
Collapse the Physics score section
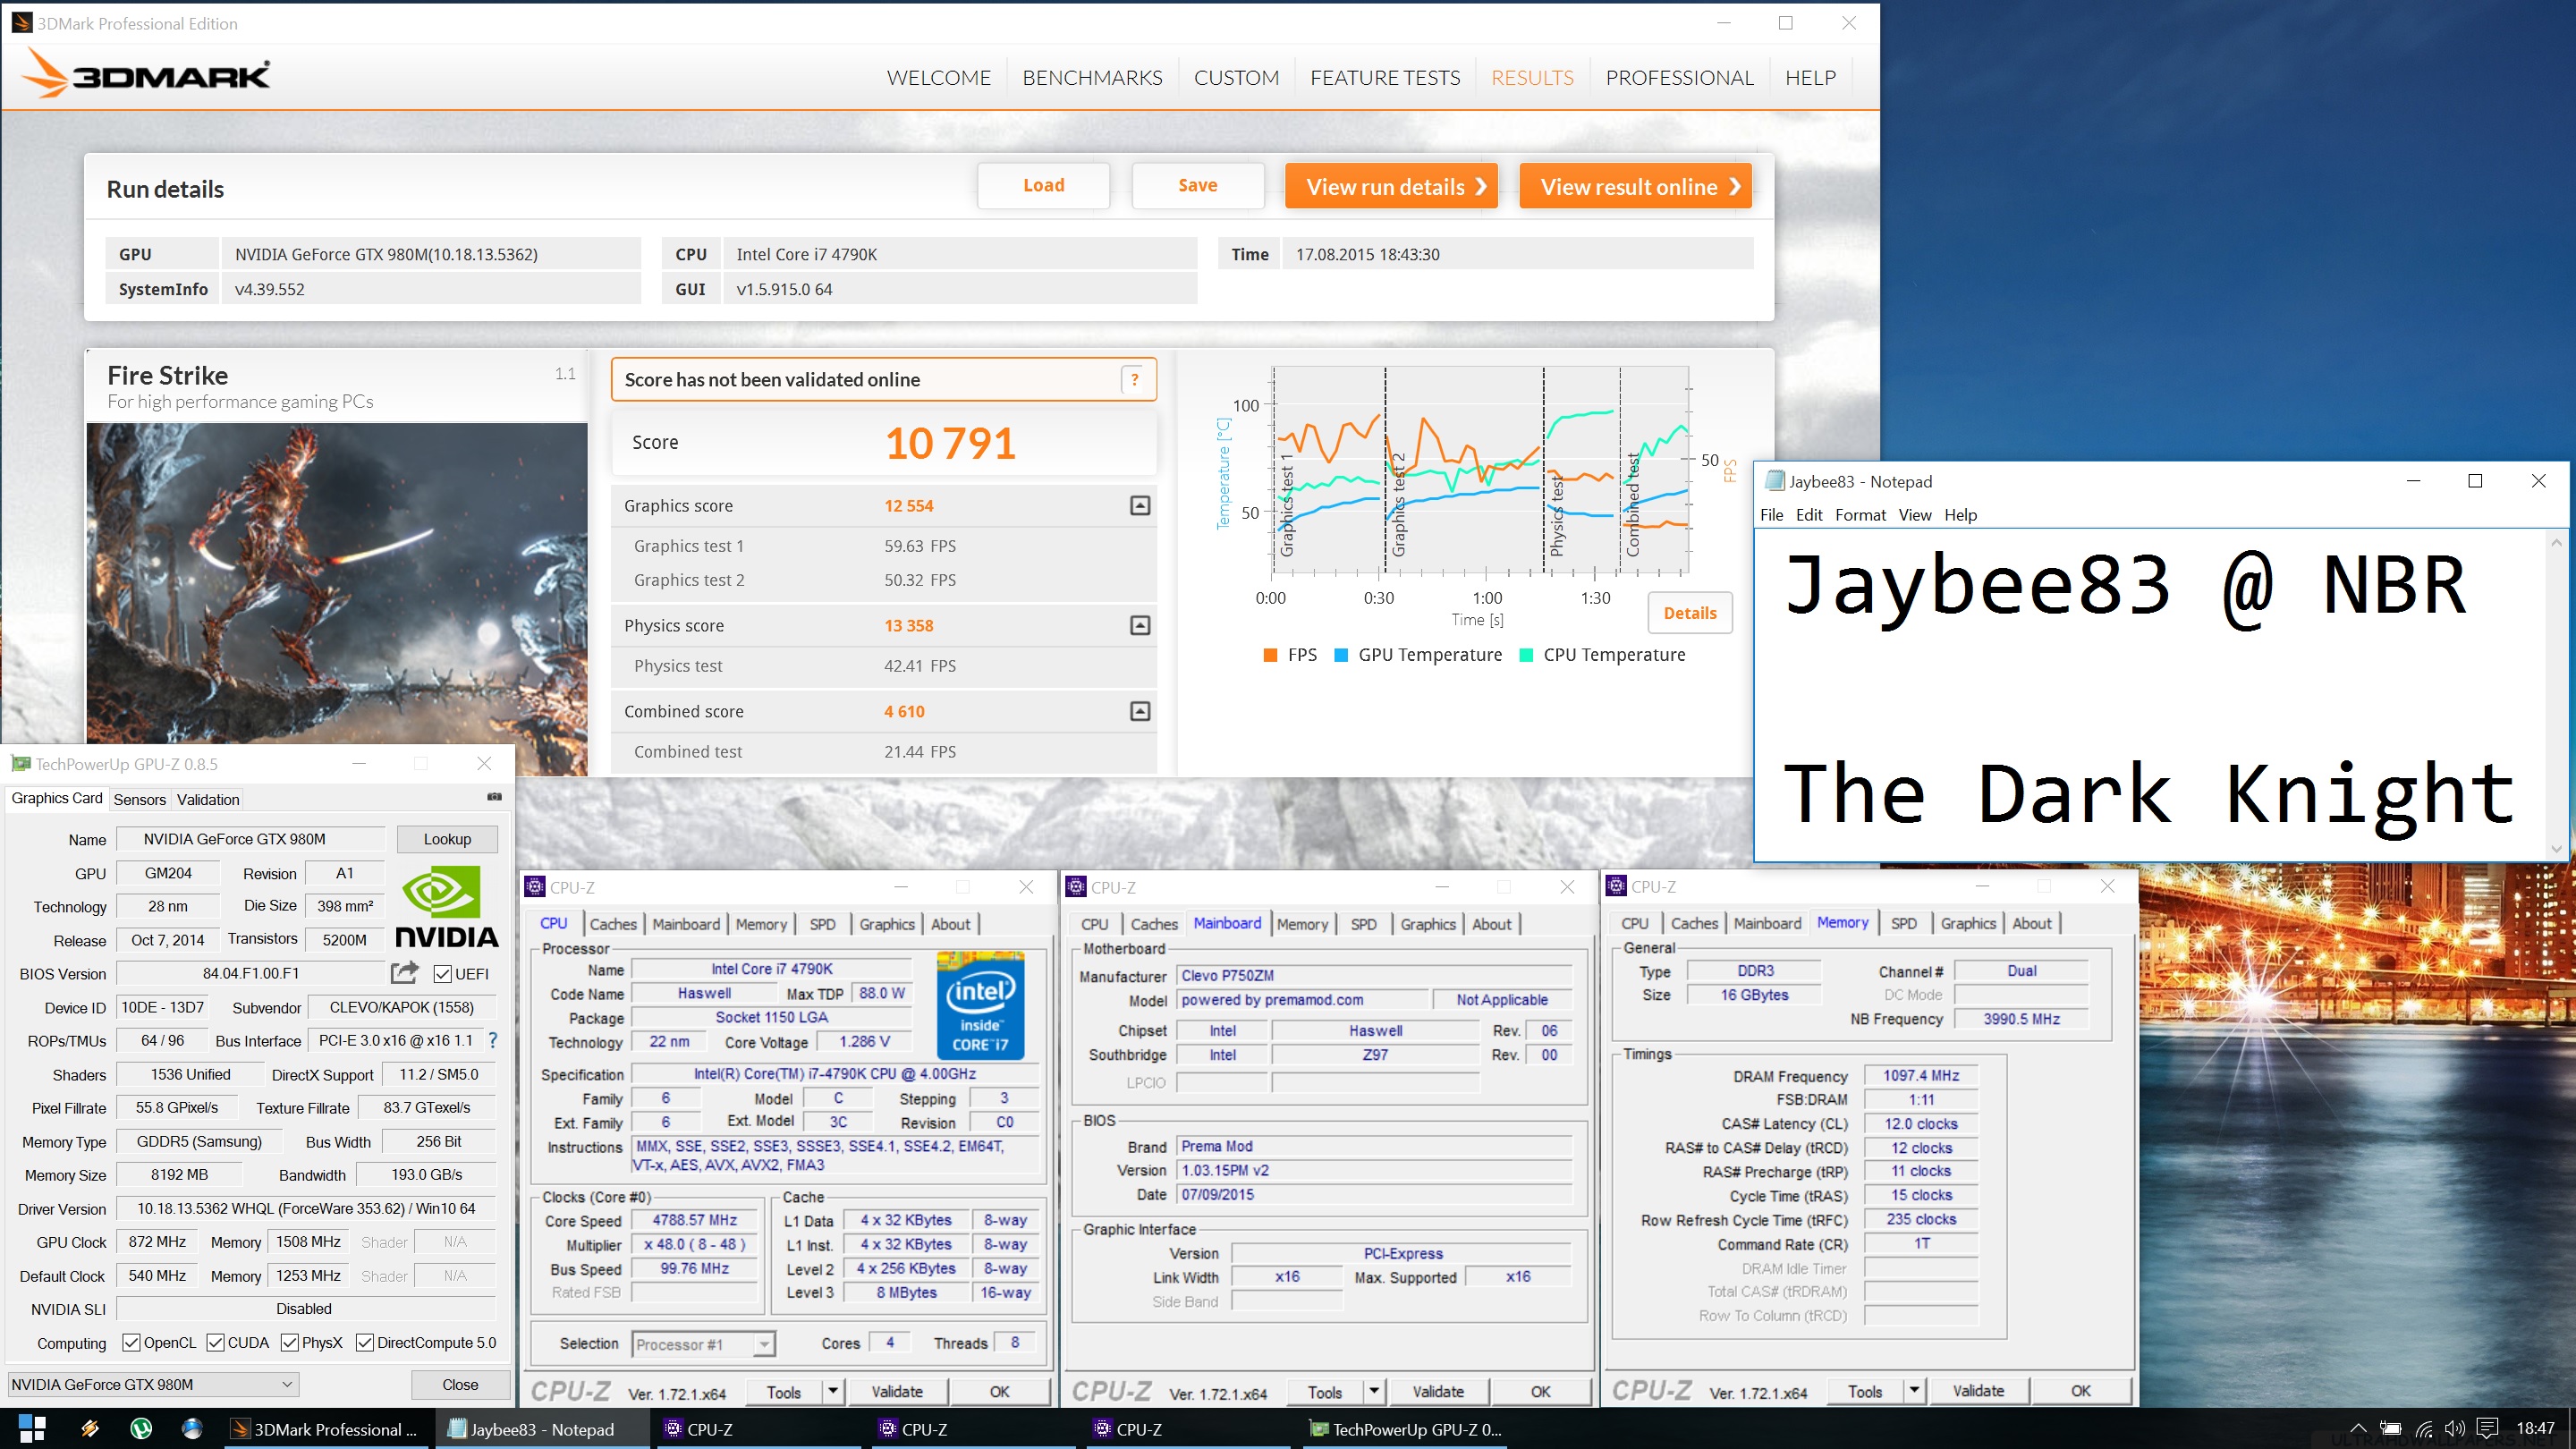1140,626
